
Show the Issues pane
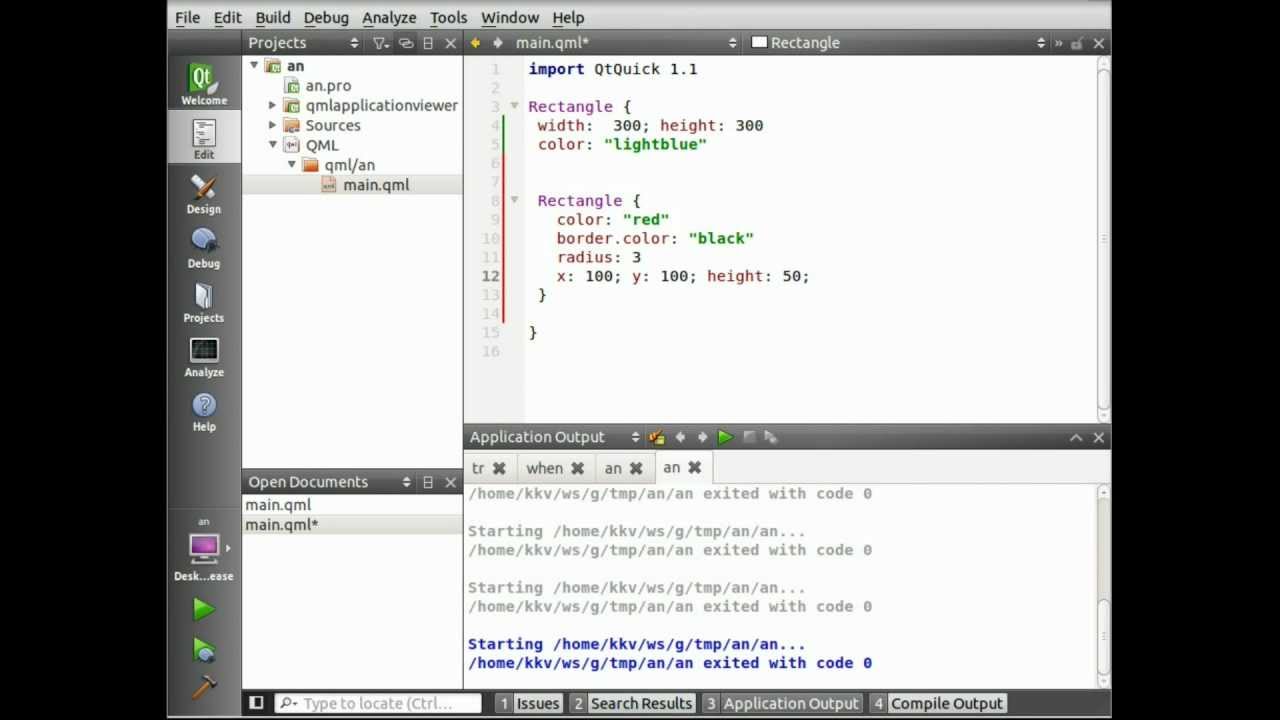pos(528,703)
